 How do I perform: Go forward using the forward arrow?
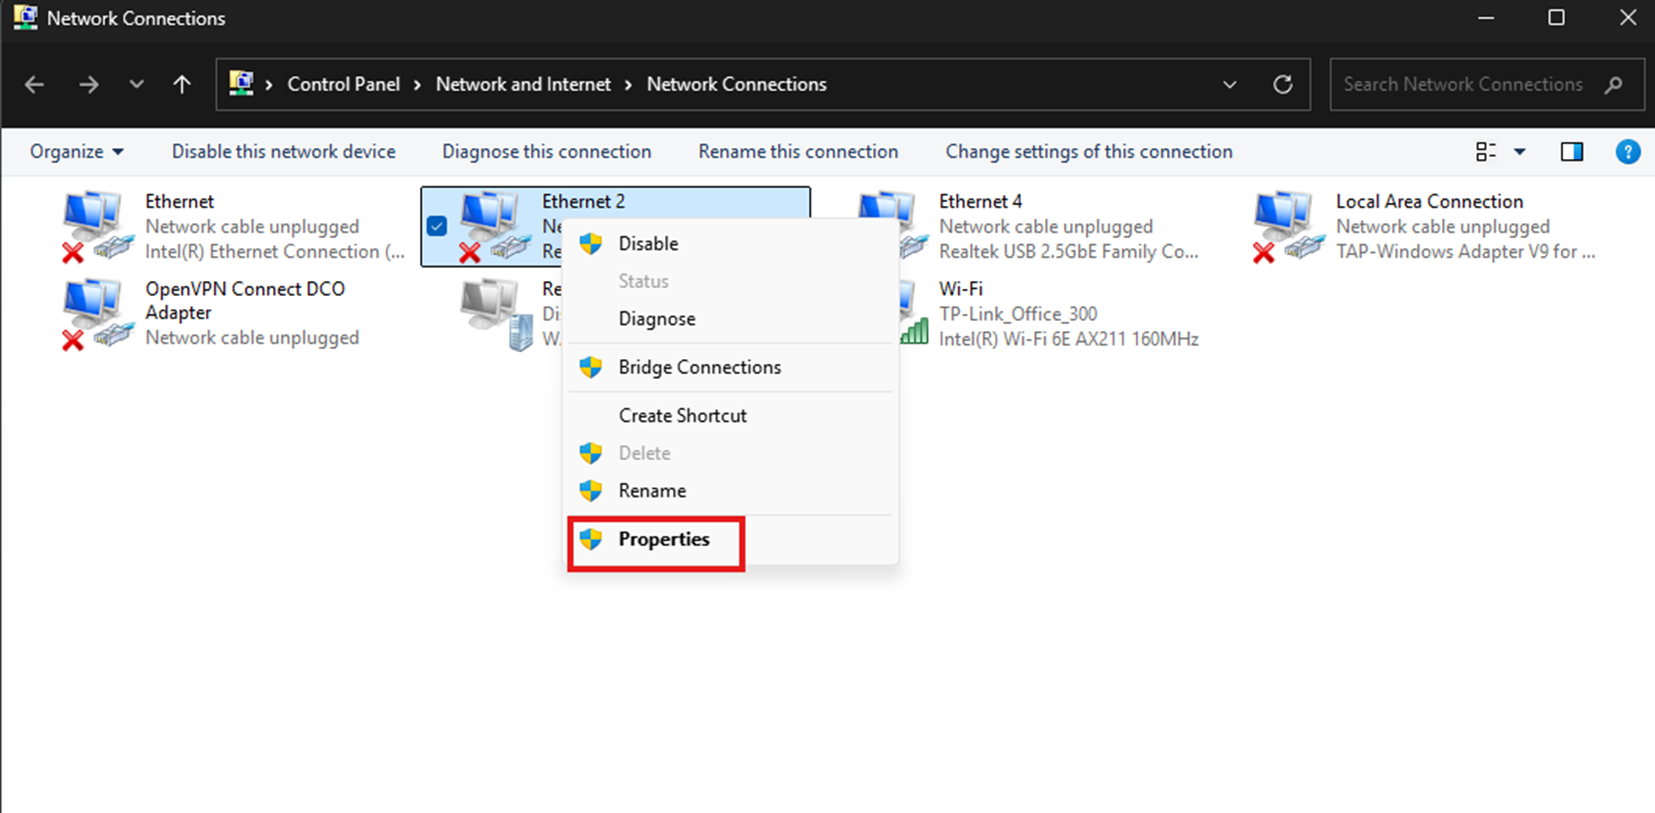pos(89,85)
